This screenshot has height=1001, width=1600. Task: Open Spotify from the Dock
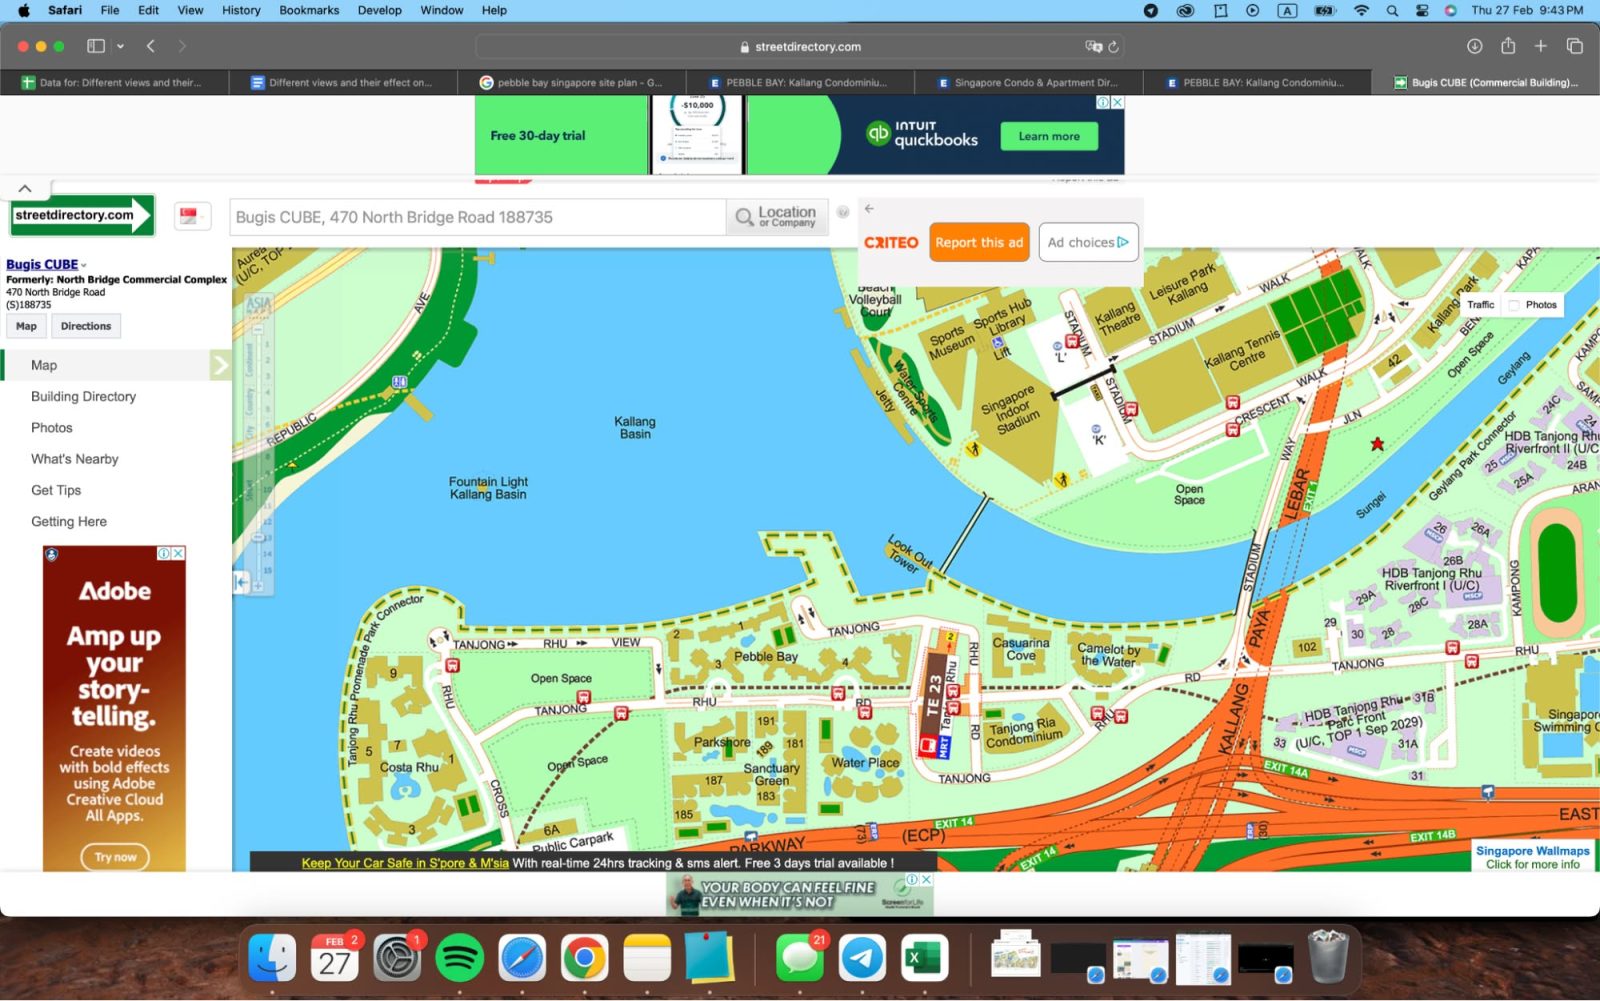pyautogui.click(x=460, y=959)
